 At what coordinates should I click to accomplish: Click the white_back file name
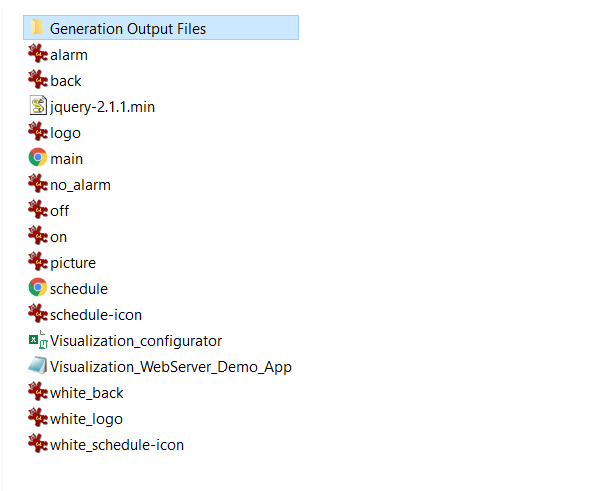(87, 393)
